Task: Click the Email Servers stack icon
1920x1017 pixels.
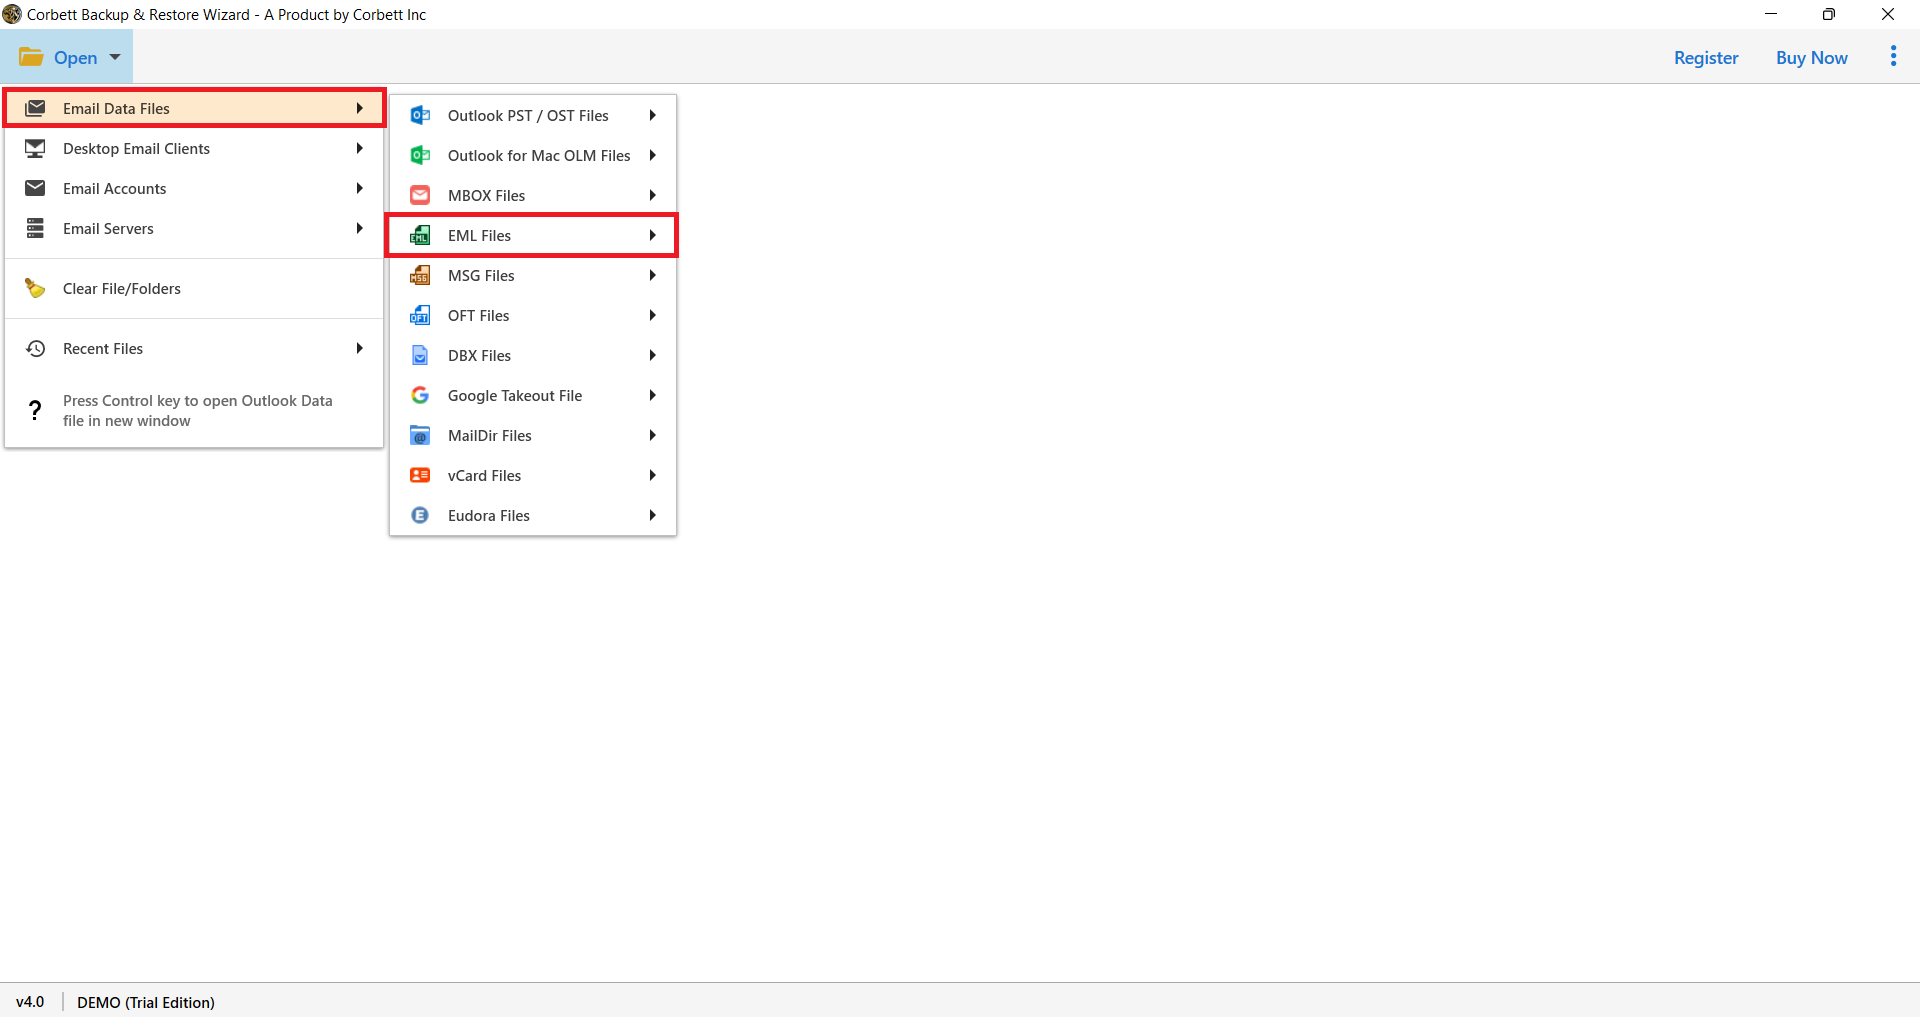Action: pos(35,228)
